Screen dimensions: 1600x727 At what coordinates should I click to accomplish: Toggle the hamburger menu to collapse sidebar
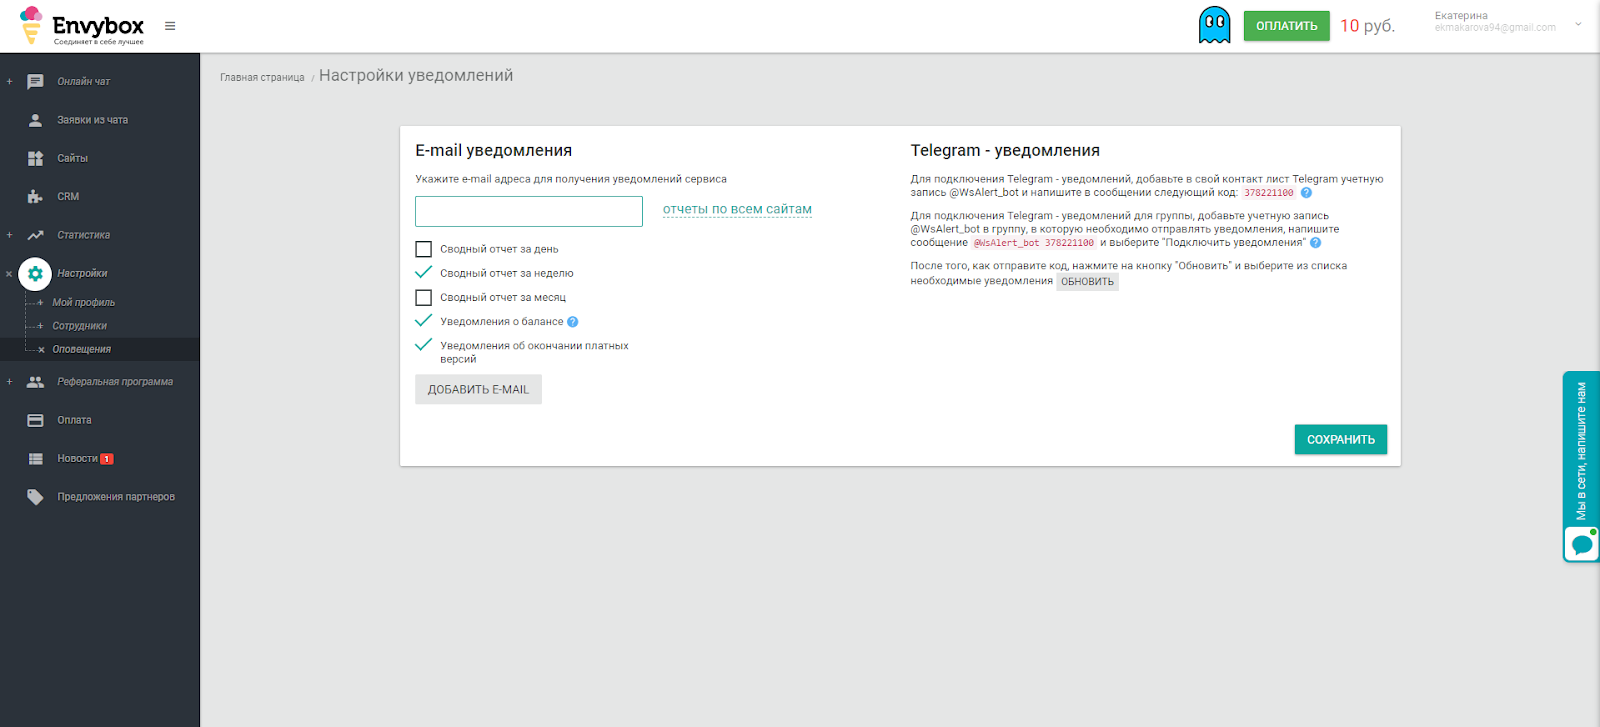point(170,26)
